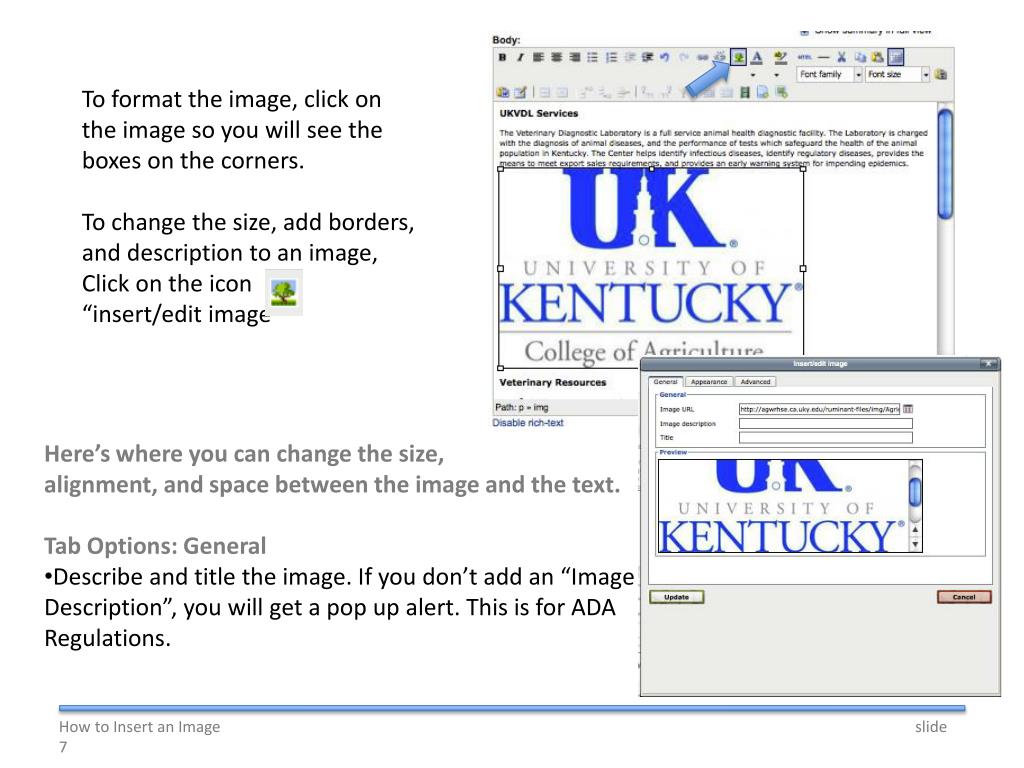Click the first icon in second toolbar row

(502, 92)
